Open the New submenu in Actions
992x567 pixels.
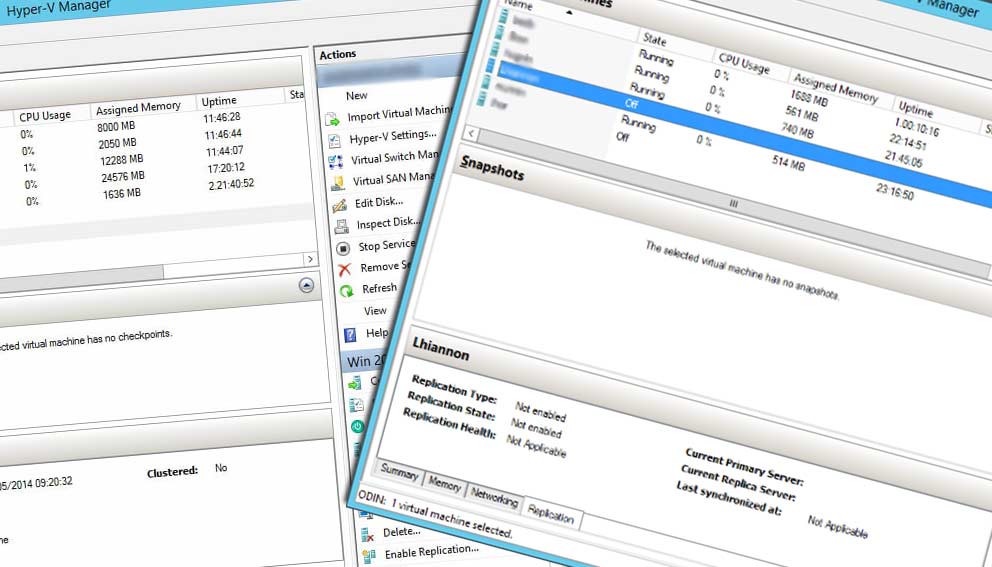click(x=357, y=96)
